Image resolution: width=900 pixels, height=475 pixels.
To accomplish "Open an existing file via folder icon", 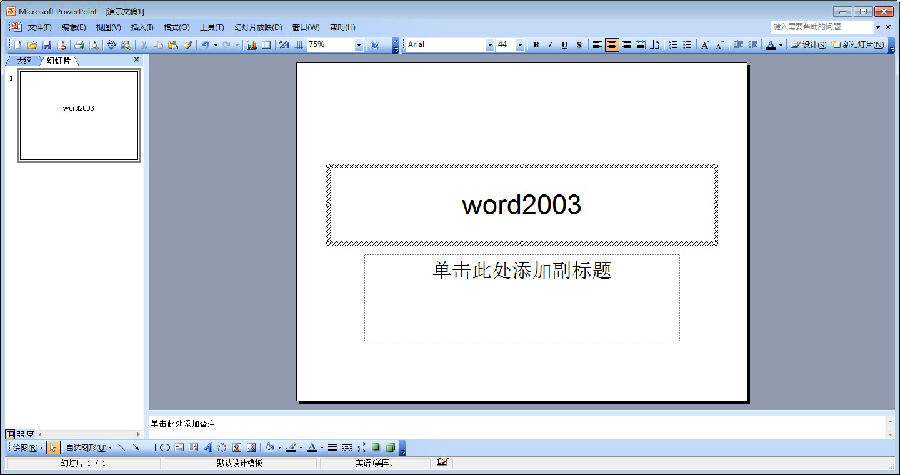I will point(32,45).
